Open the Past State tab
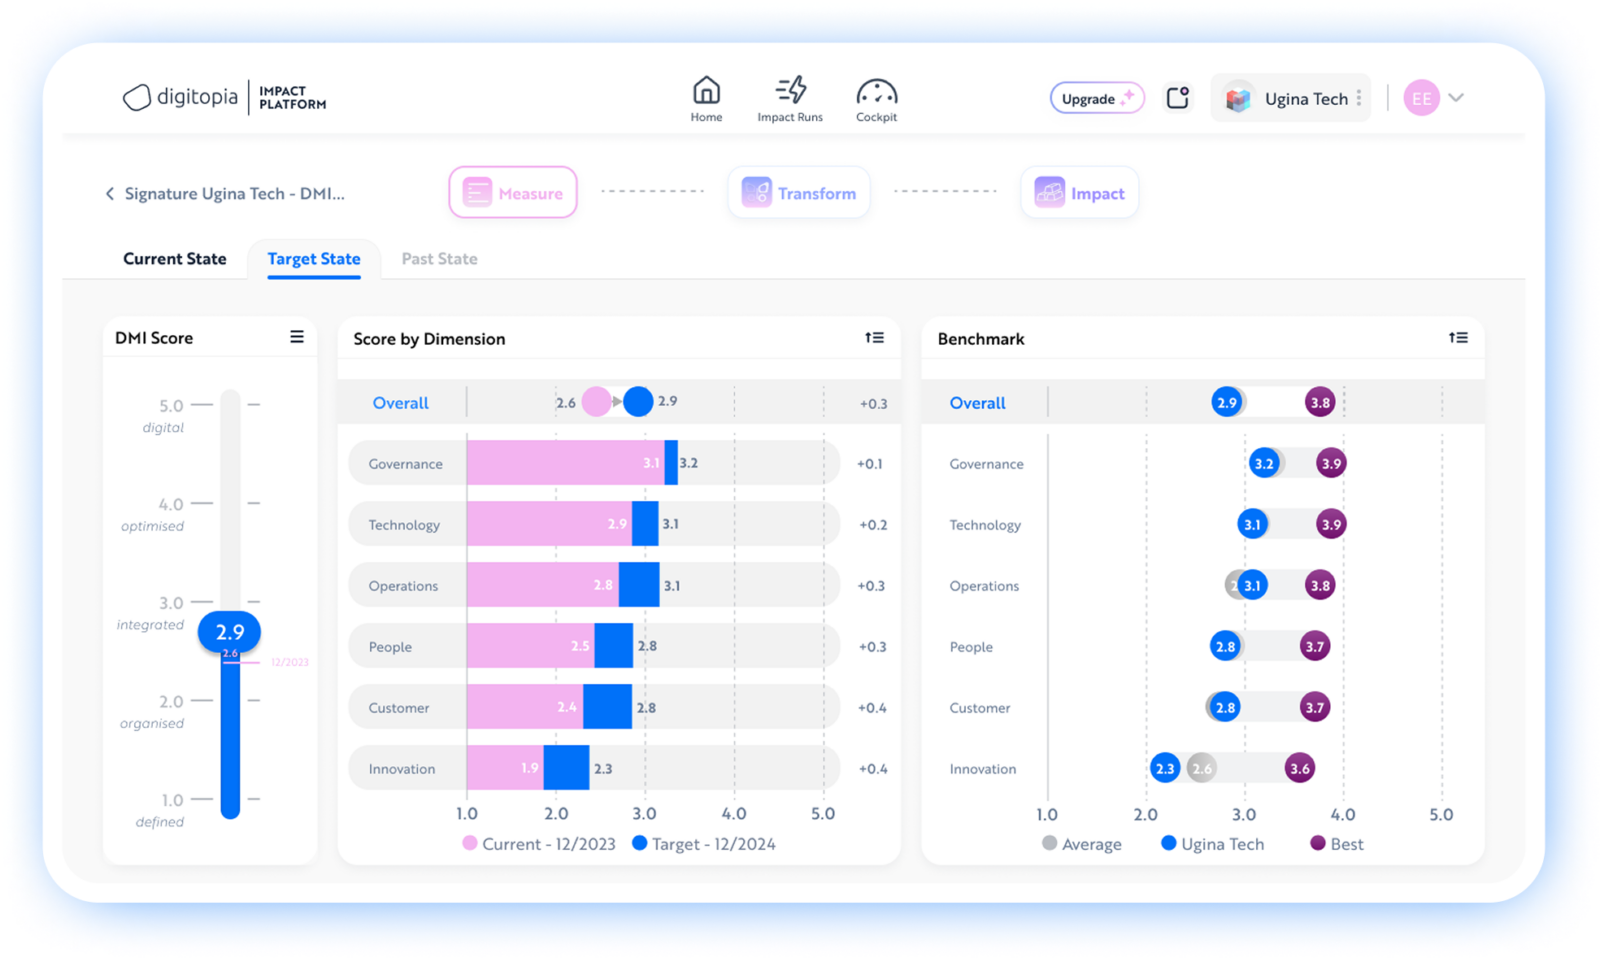The width and height of the screenshot is (1600, 958). click(x=439, y=258)
